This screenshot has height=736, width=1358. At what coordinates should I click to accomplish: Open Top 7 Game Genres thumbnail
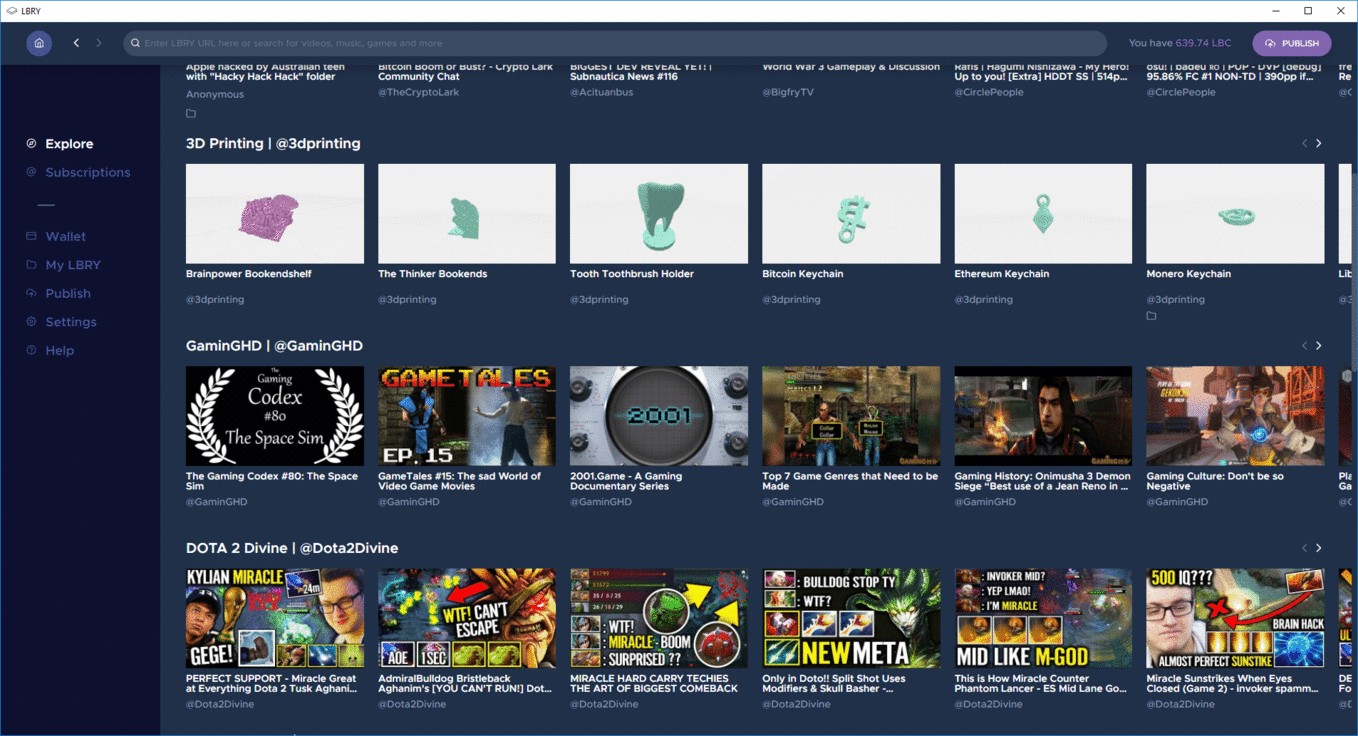[x=851, y=416]
